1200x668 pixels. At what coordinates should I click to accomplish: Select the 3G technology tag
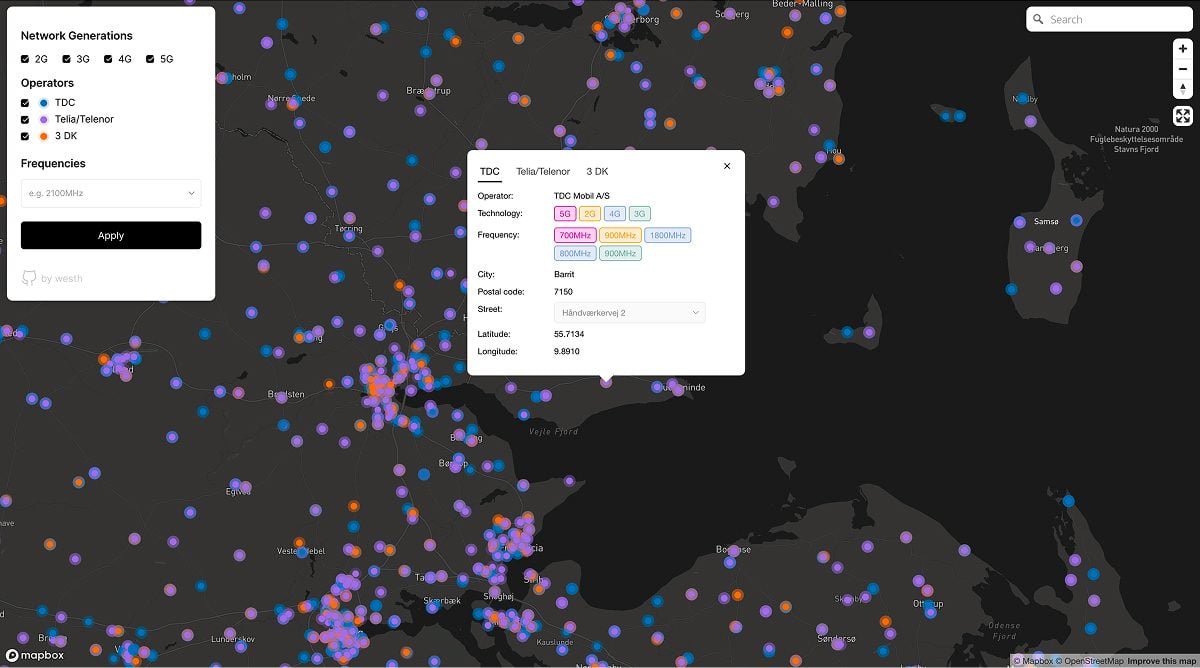640,213
